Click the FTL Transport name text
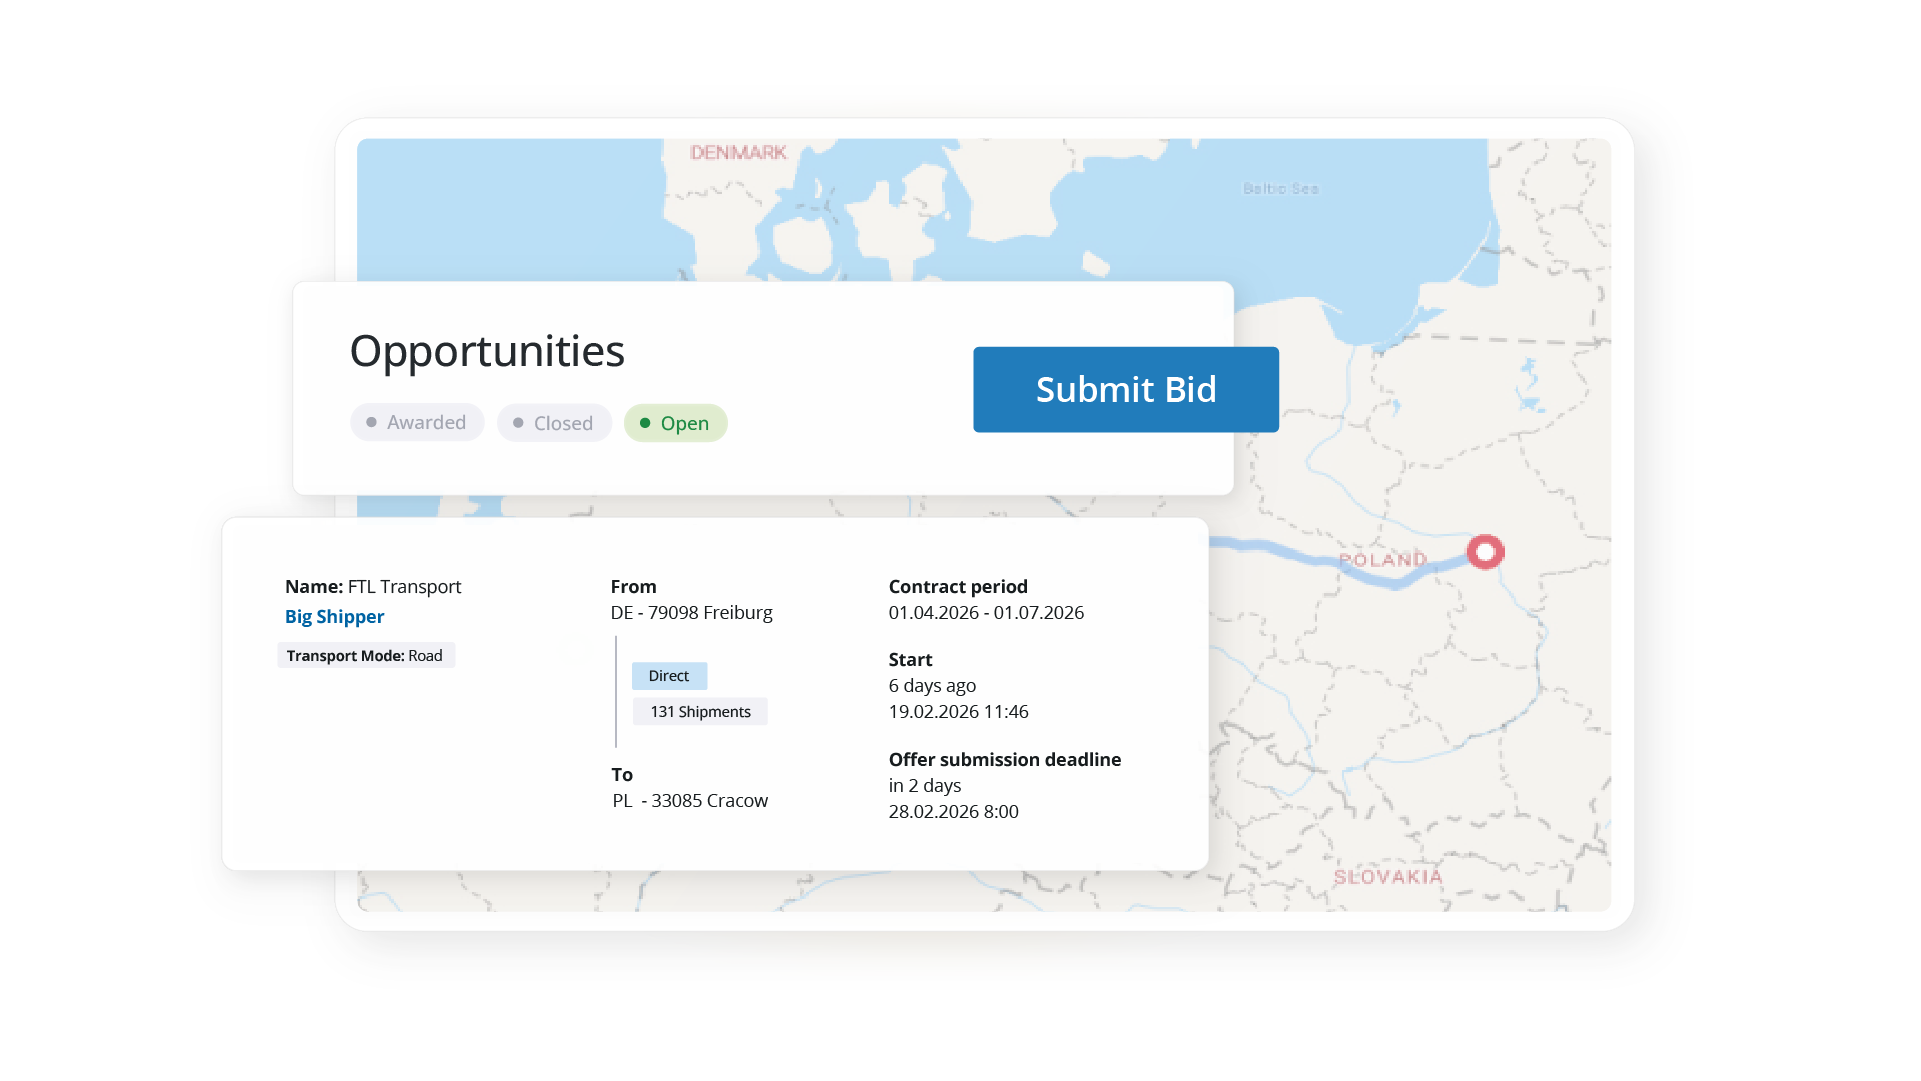This screenshot has width=1921, height=1081. coord(404,587)
